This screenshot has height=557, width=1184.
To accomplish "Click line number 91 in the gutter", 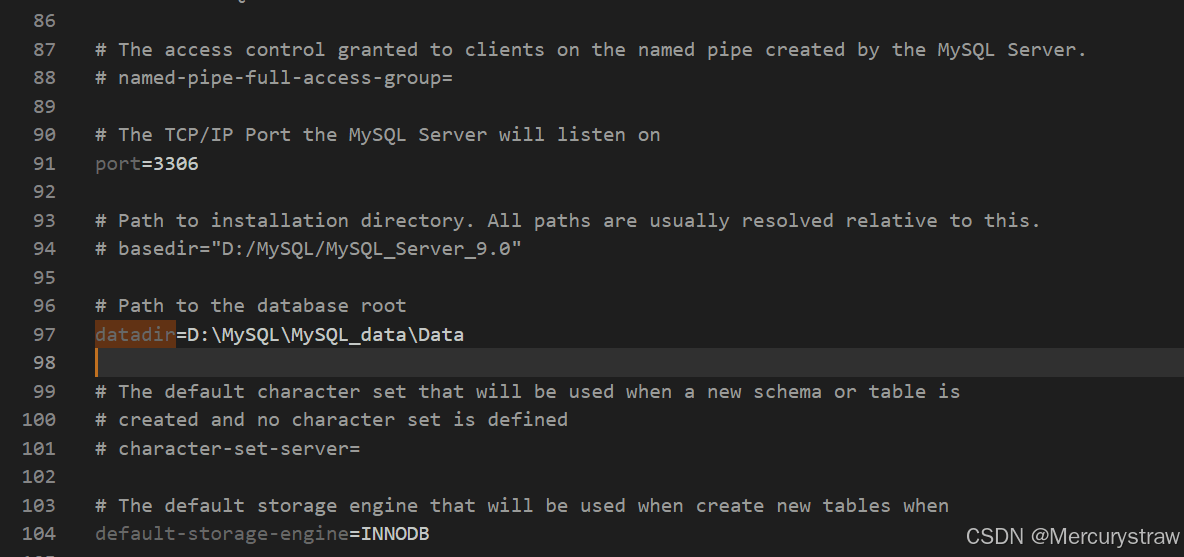I will pyautogui.click(x=45, y=164).
